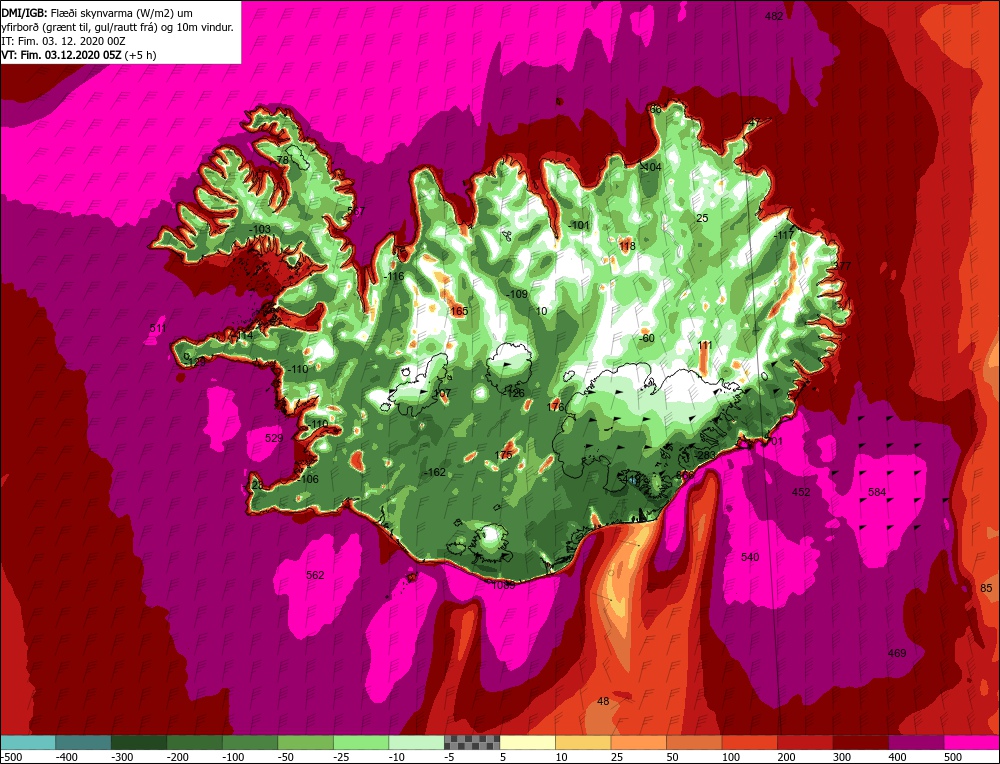Click the map value 165 over the orange patch
Screen dimensions: 1000x764
459,311
